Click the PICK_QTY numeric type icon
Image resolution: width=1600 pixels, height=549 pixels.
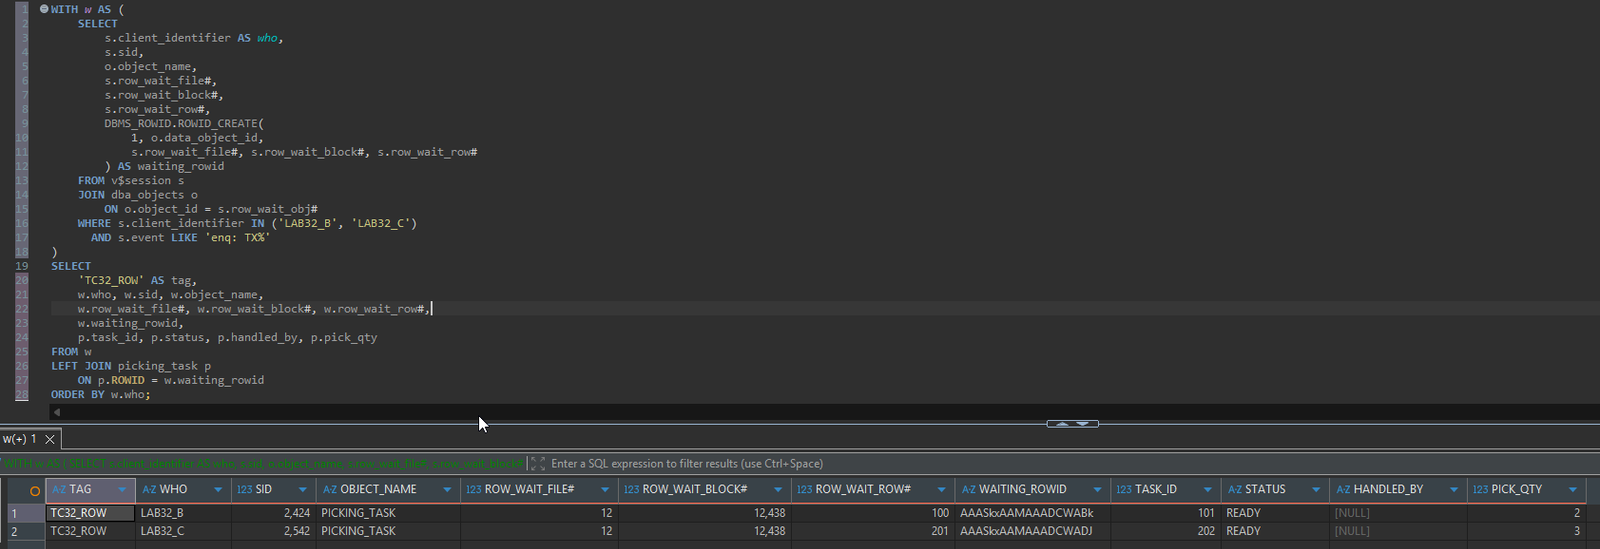[x=1480, y=490]
